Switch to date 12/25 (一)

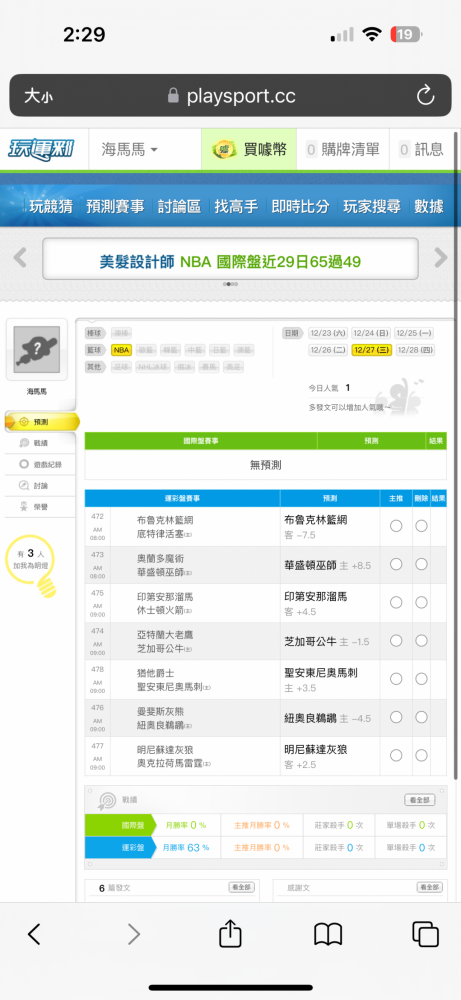pos(414,333)
